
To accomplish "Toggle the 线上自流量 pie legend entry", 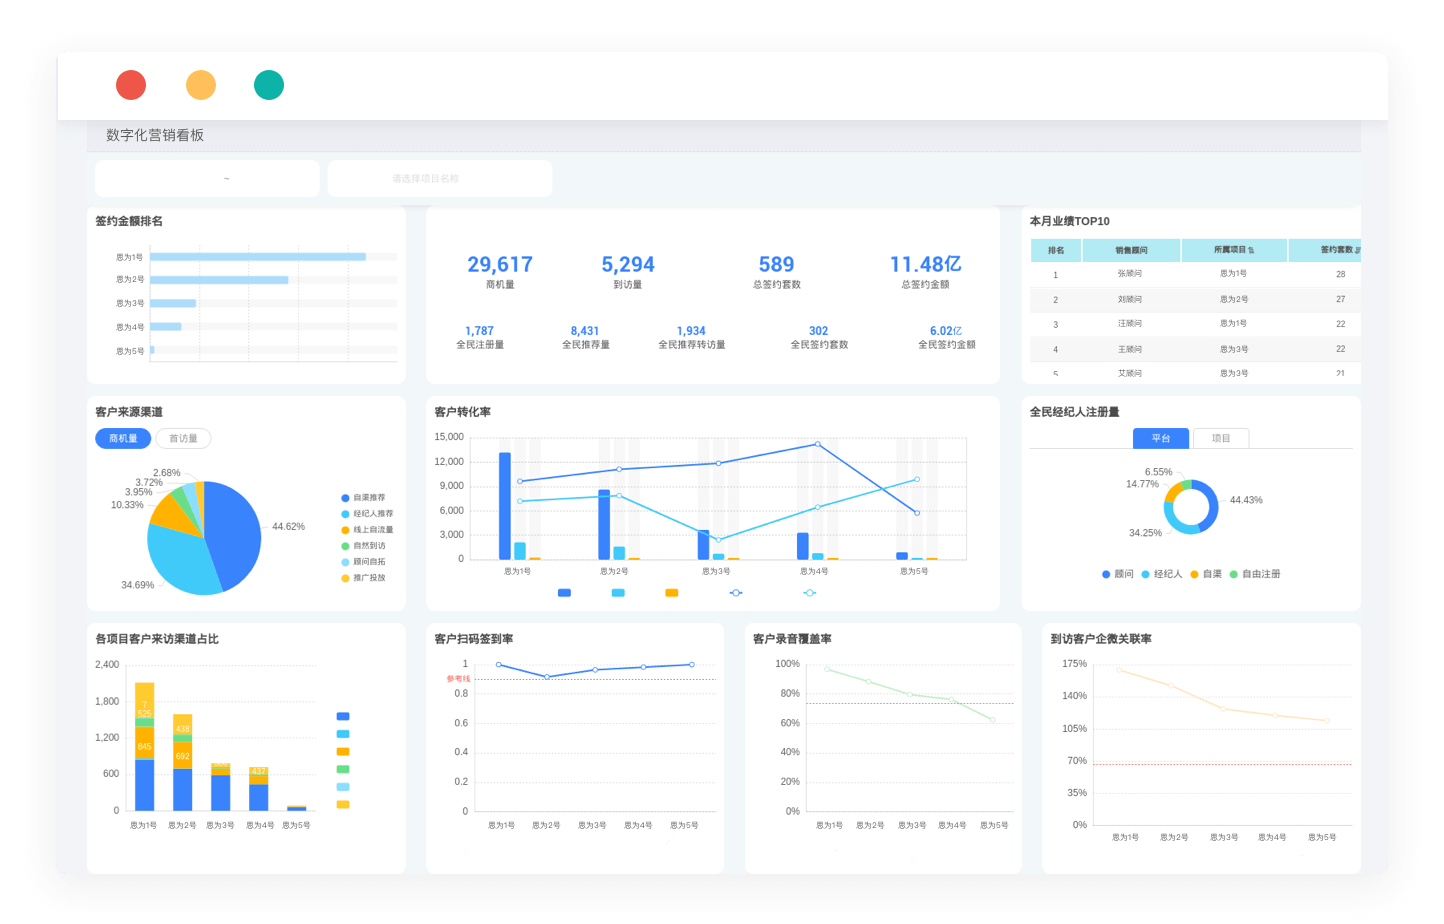I will click(367, 529).
